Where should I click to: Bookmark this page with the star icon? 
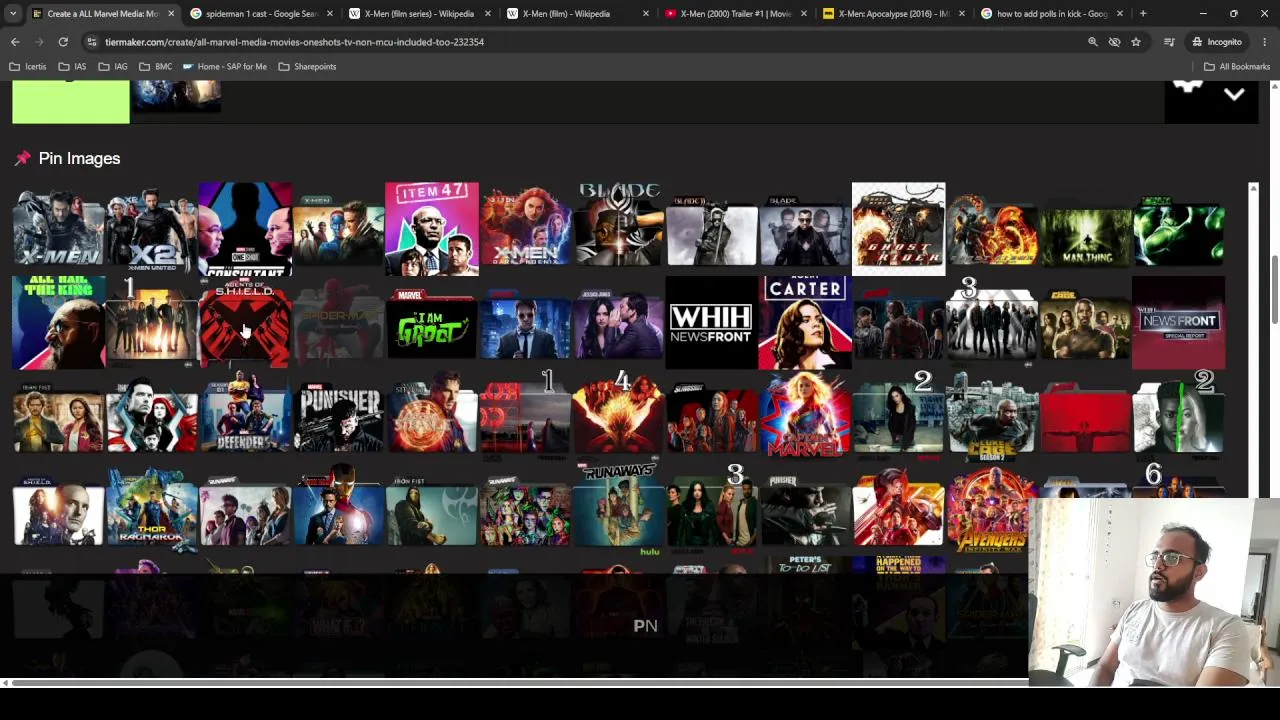click(1136, 42)
